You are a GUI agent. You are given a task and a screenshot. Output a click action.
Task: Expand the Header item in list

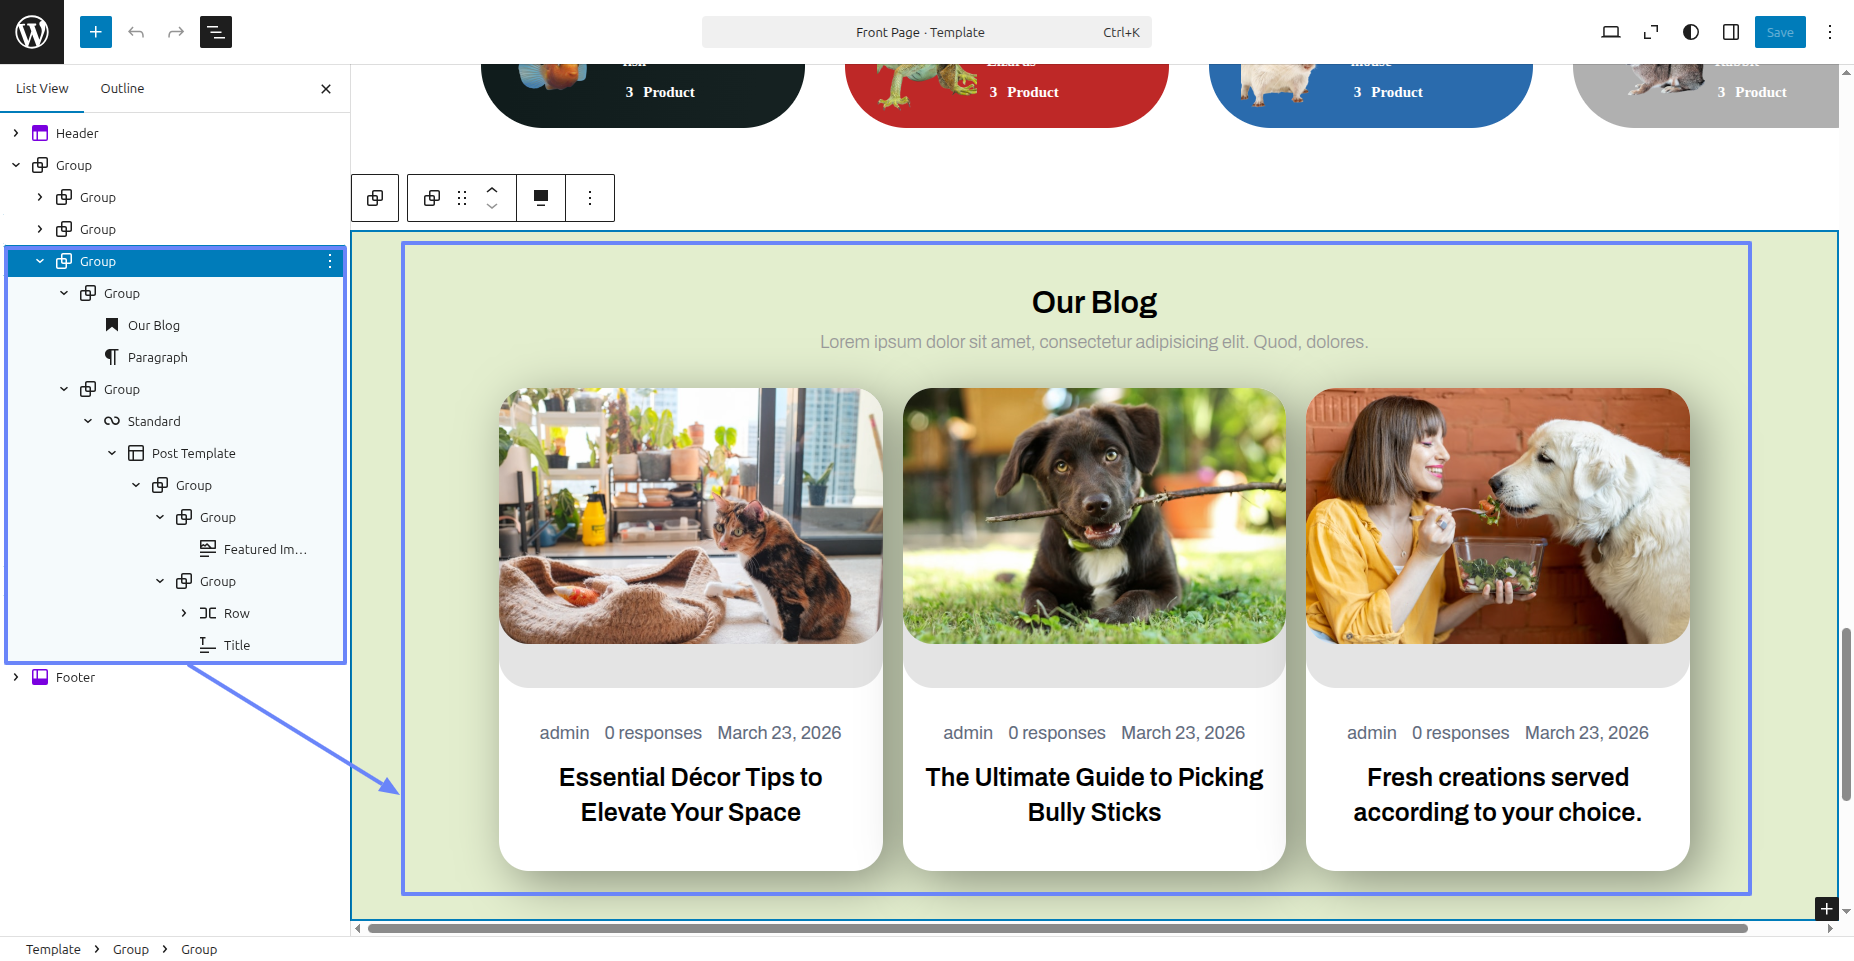[16, 133]
